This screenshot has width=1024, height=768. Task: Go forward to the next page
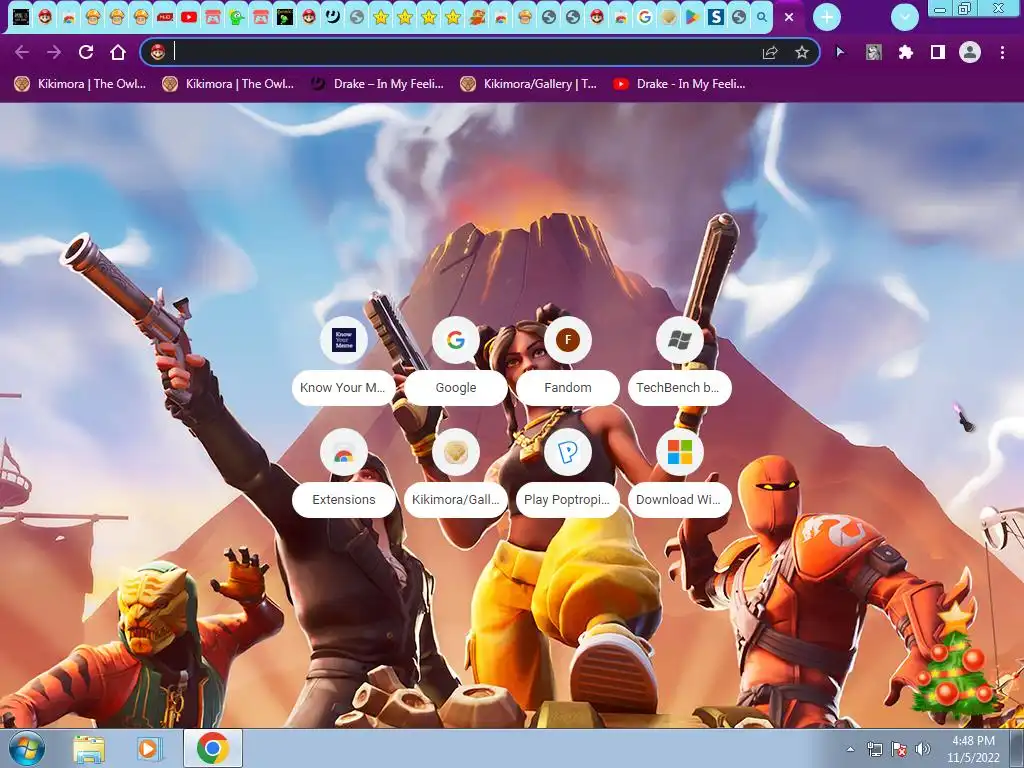click(x=54, y=52)
